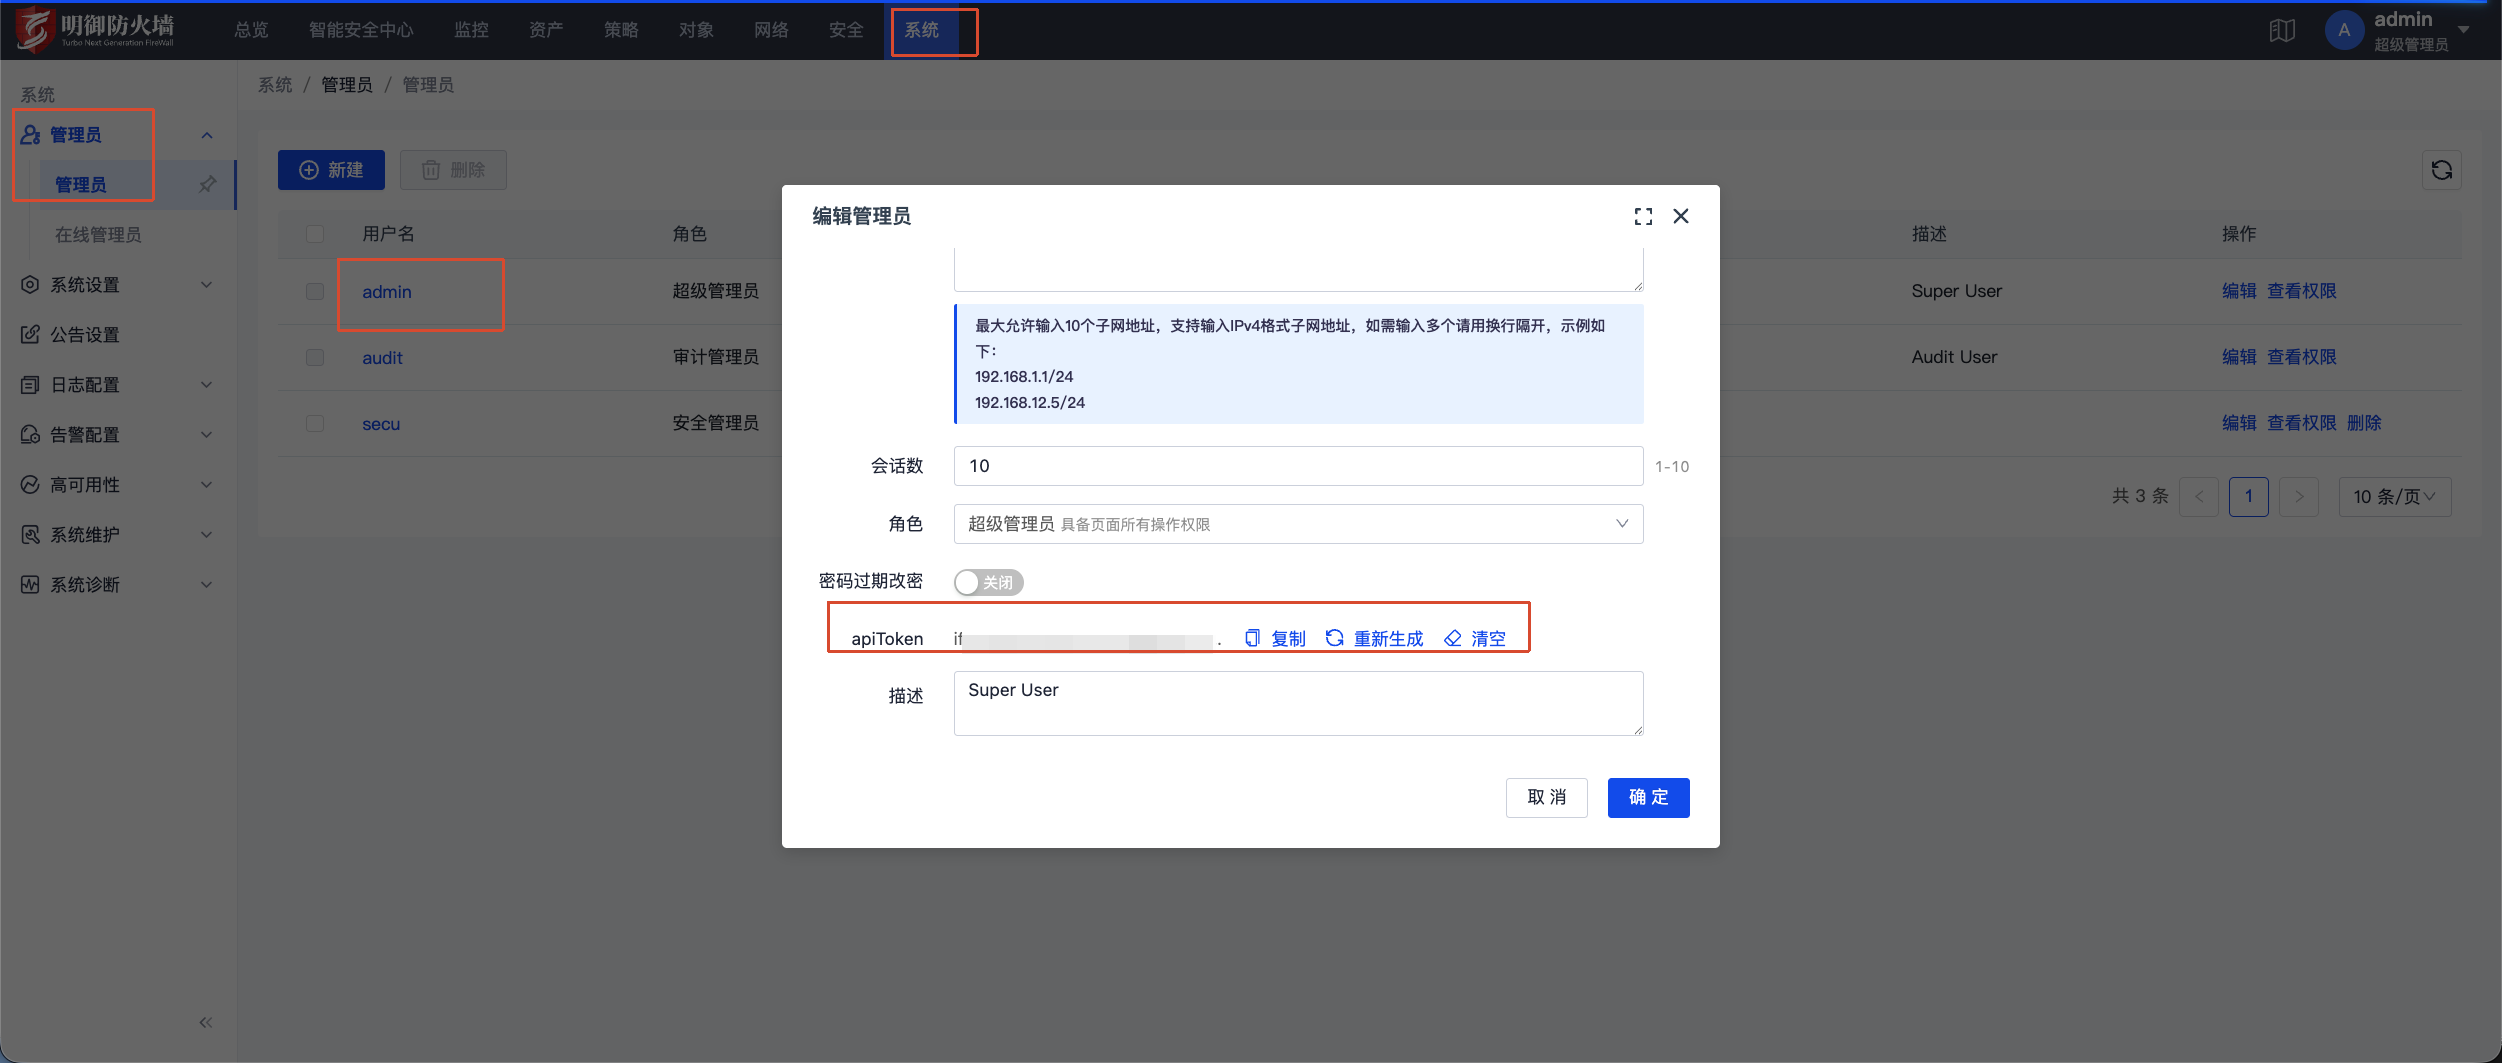
Task: Confirm changes with the 确定 button
Action: point(1648,797)
